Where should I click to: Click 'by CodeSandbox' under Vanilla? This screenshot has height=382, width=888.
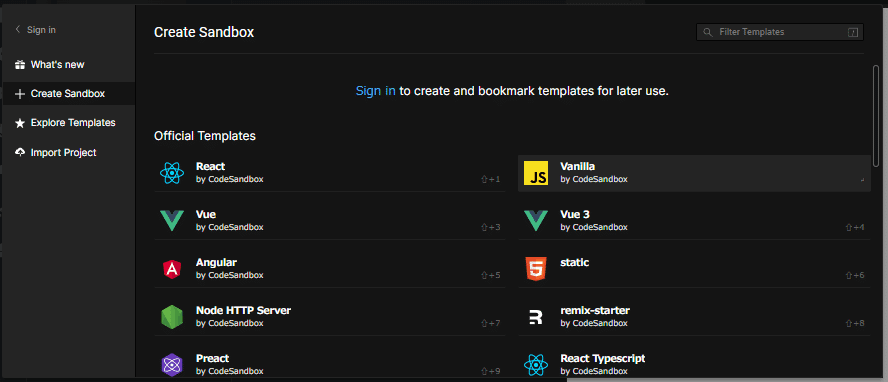coord(594,179)
